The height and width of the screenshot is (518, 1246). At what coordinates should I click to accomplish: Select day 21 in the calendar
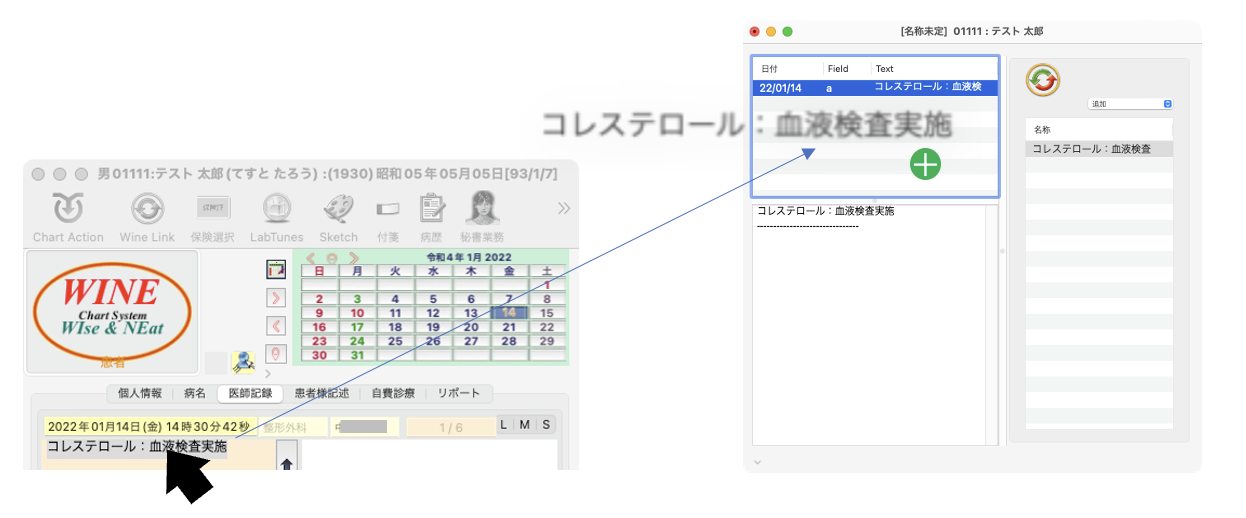[509, 327]
